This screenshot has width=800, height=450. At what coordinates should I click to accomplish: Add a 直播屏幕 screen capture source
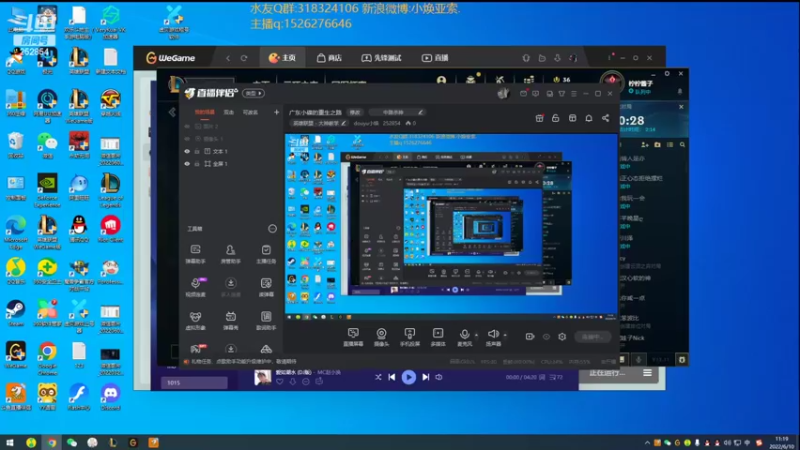click(x=353, y=337)
